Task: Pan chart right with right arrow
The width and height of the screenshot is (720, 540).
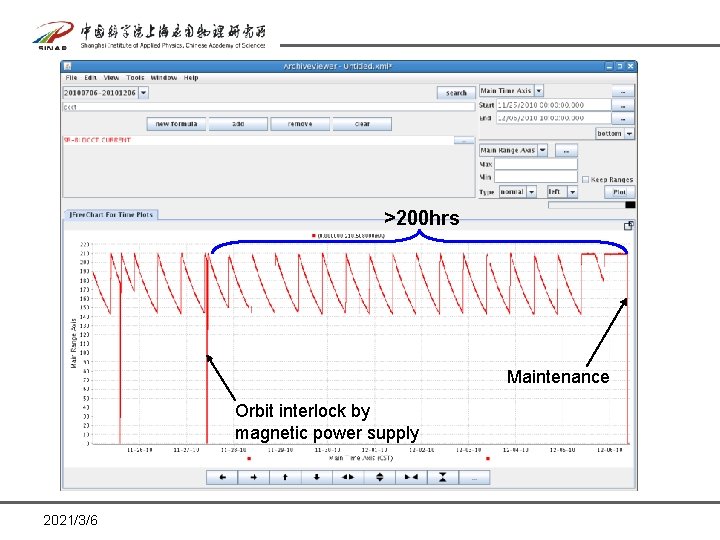Action: point(253,478)
